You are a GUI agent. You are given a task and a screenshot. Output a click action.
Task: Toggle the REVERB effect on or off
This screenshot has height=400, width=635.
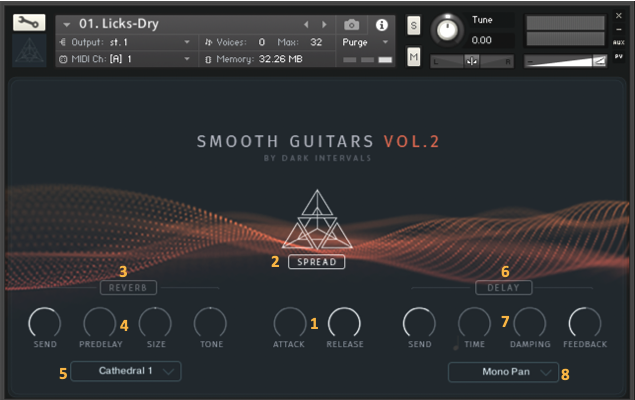128,288
